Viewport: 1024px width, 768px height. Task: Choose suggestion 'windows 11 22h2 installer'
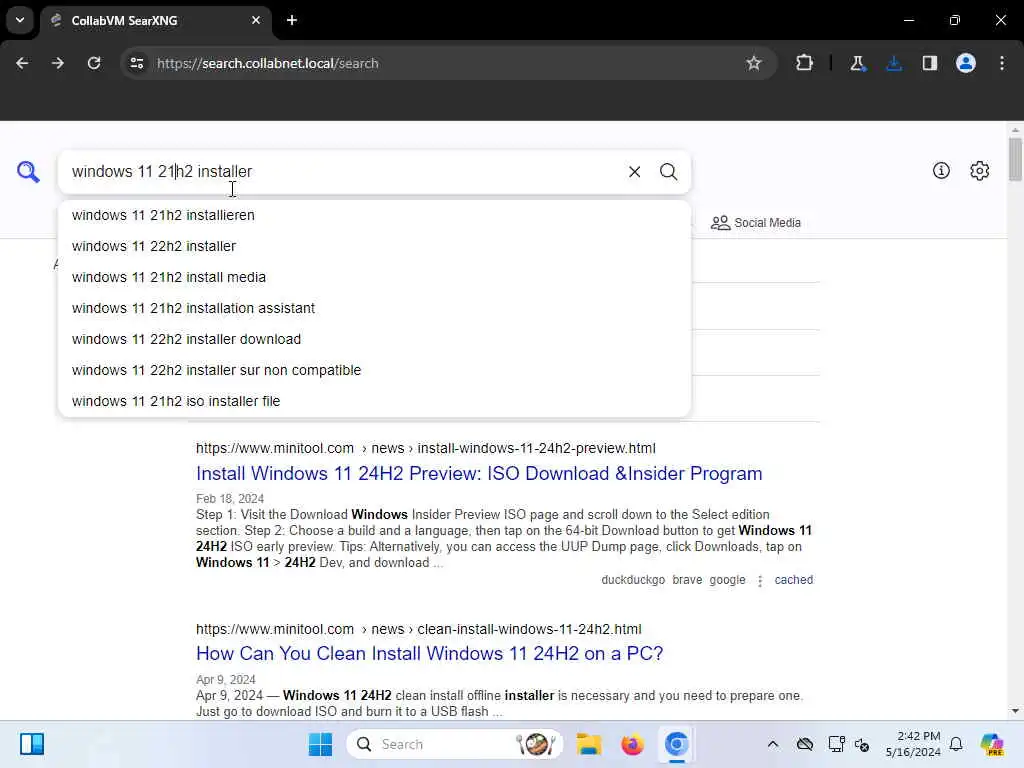pos(374,246)
